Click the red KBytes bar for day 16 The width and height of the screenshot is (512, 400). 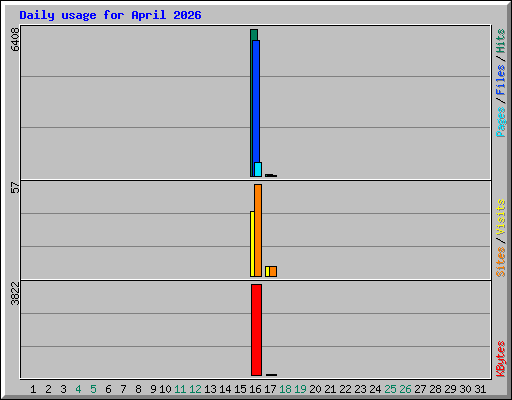(256, 330)
